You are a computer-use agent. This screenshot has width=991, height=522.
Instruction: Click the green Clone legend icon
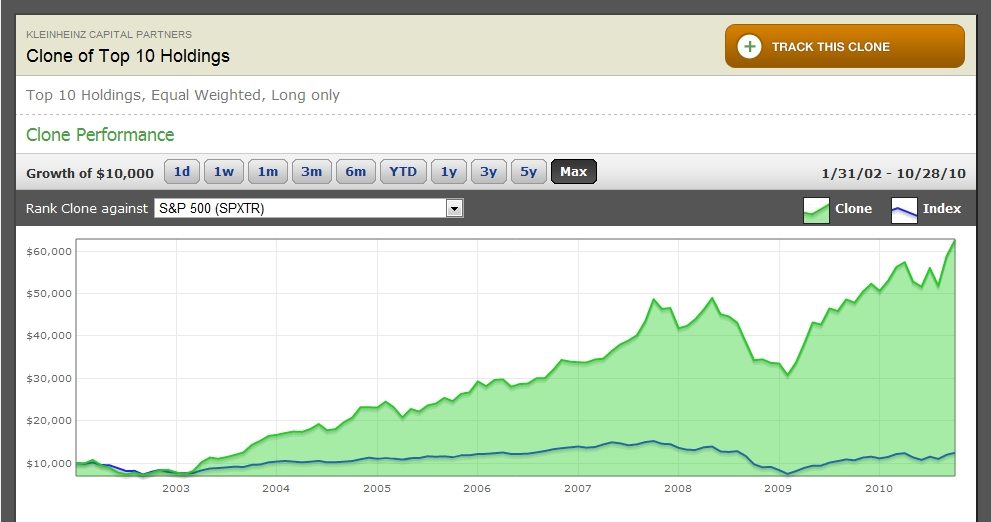click(816, 210)
